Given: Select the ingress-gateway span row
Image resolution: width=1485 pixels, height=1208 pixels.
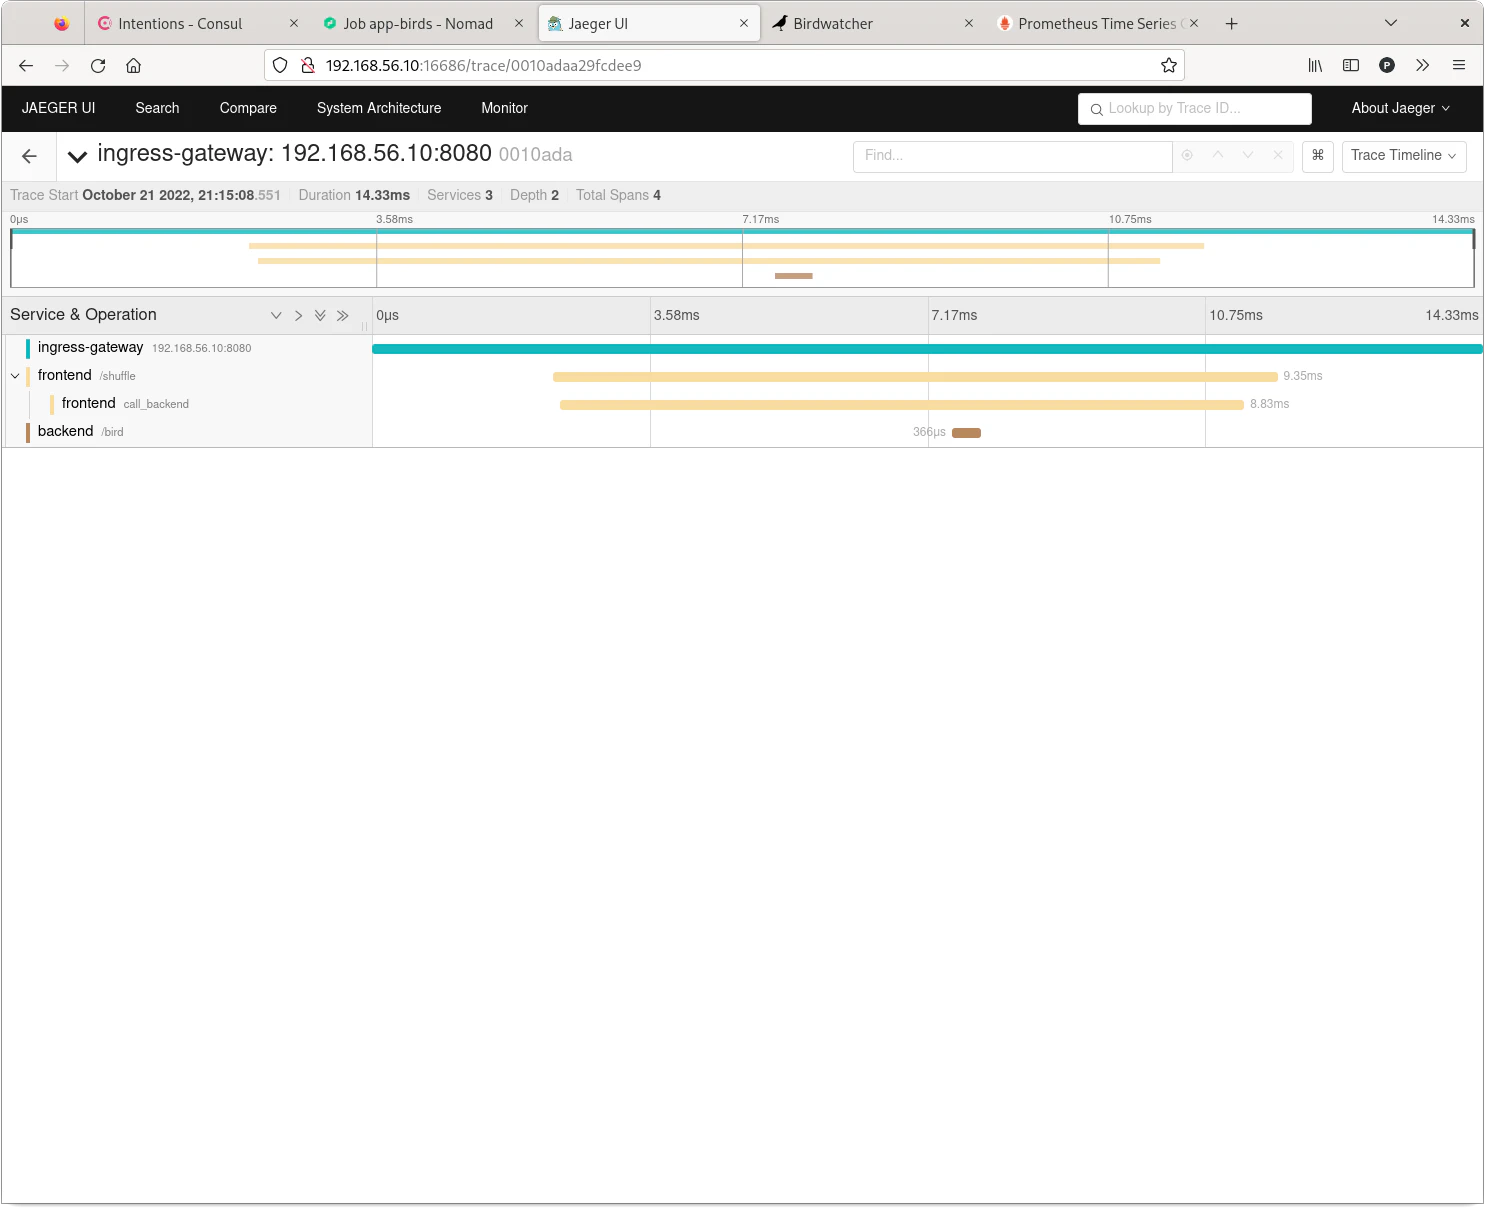Looking at the screenshot, I should pos(90,348).
